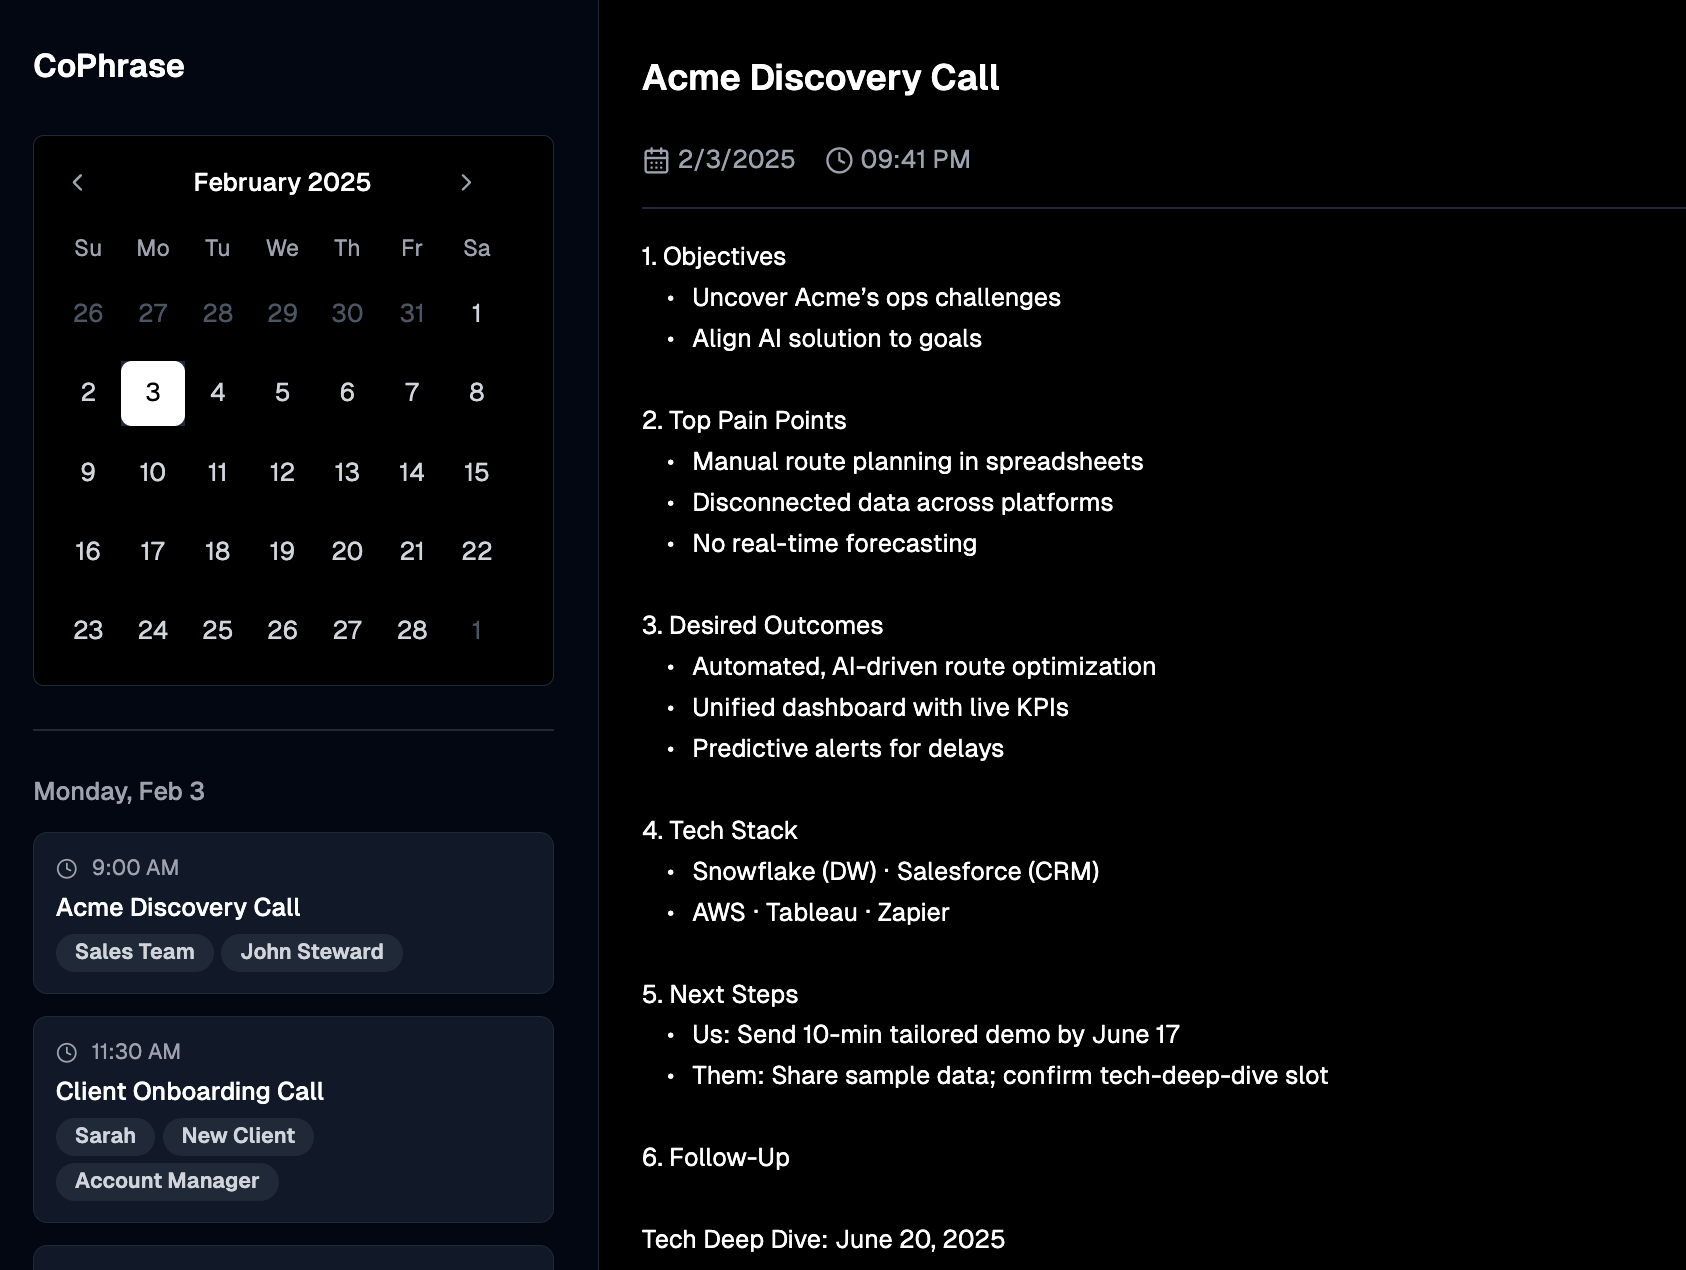Image resolution: width=1686 pixels, height=1270 pixels.
Task: Click the John Steward tag
Action: 312,952
